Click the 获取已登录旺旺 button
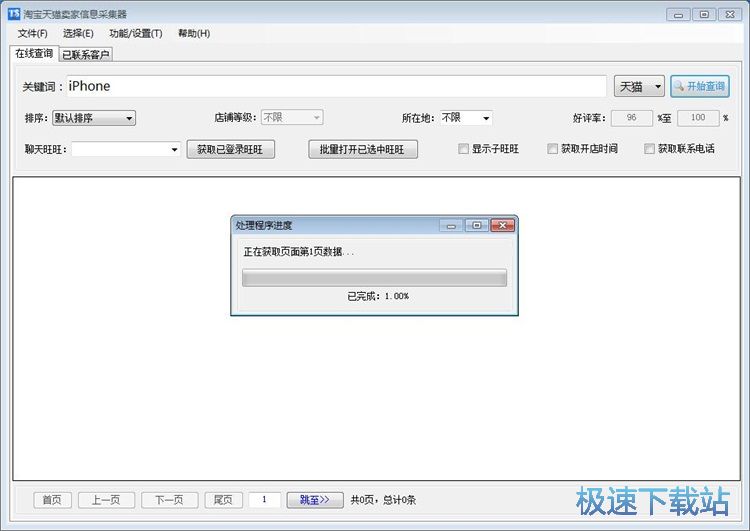Viewport: 750px width, 531px height. point(231,149)
